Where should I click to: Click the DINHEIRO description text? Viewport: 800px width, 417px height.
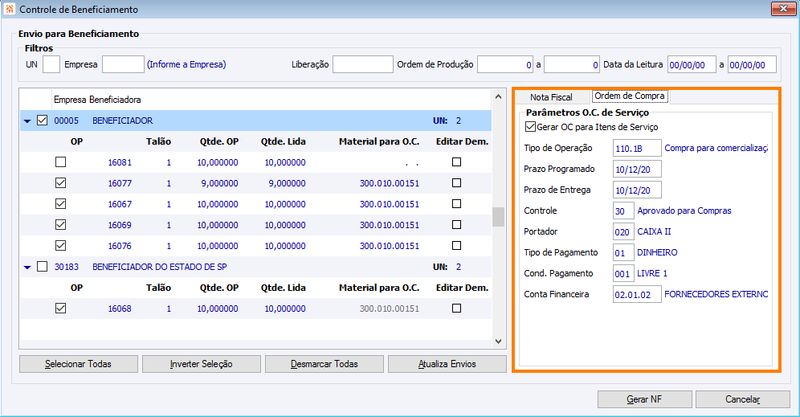[x=657, y=253]
